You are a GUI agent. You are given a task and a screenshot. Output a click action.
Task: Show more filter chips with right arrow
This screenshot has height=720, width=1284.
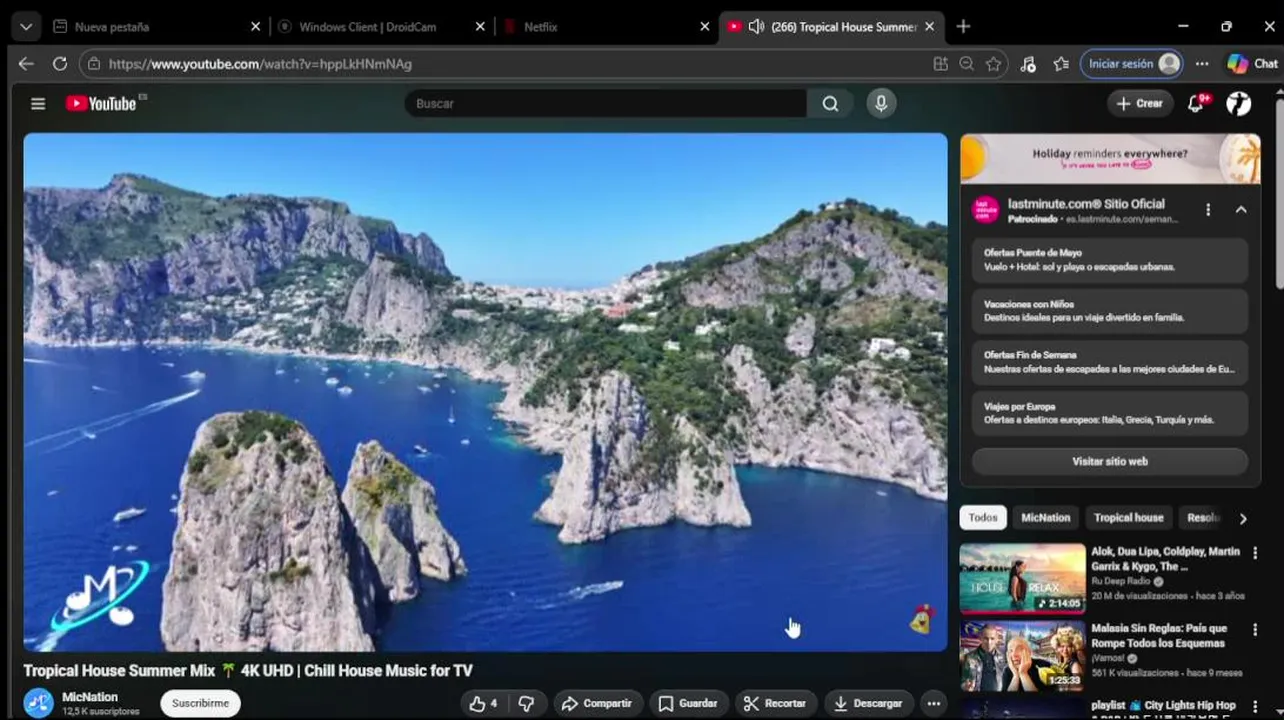(1243, 518)
